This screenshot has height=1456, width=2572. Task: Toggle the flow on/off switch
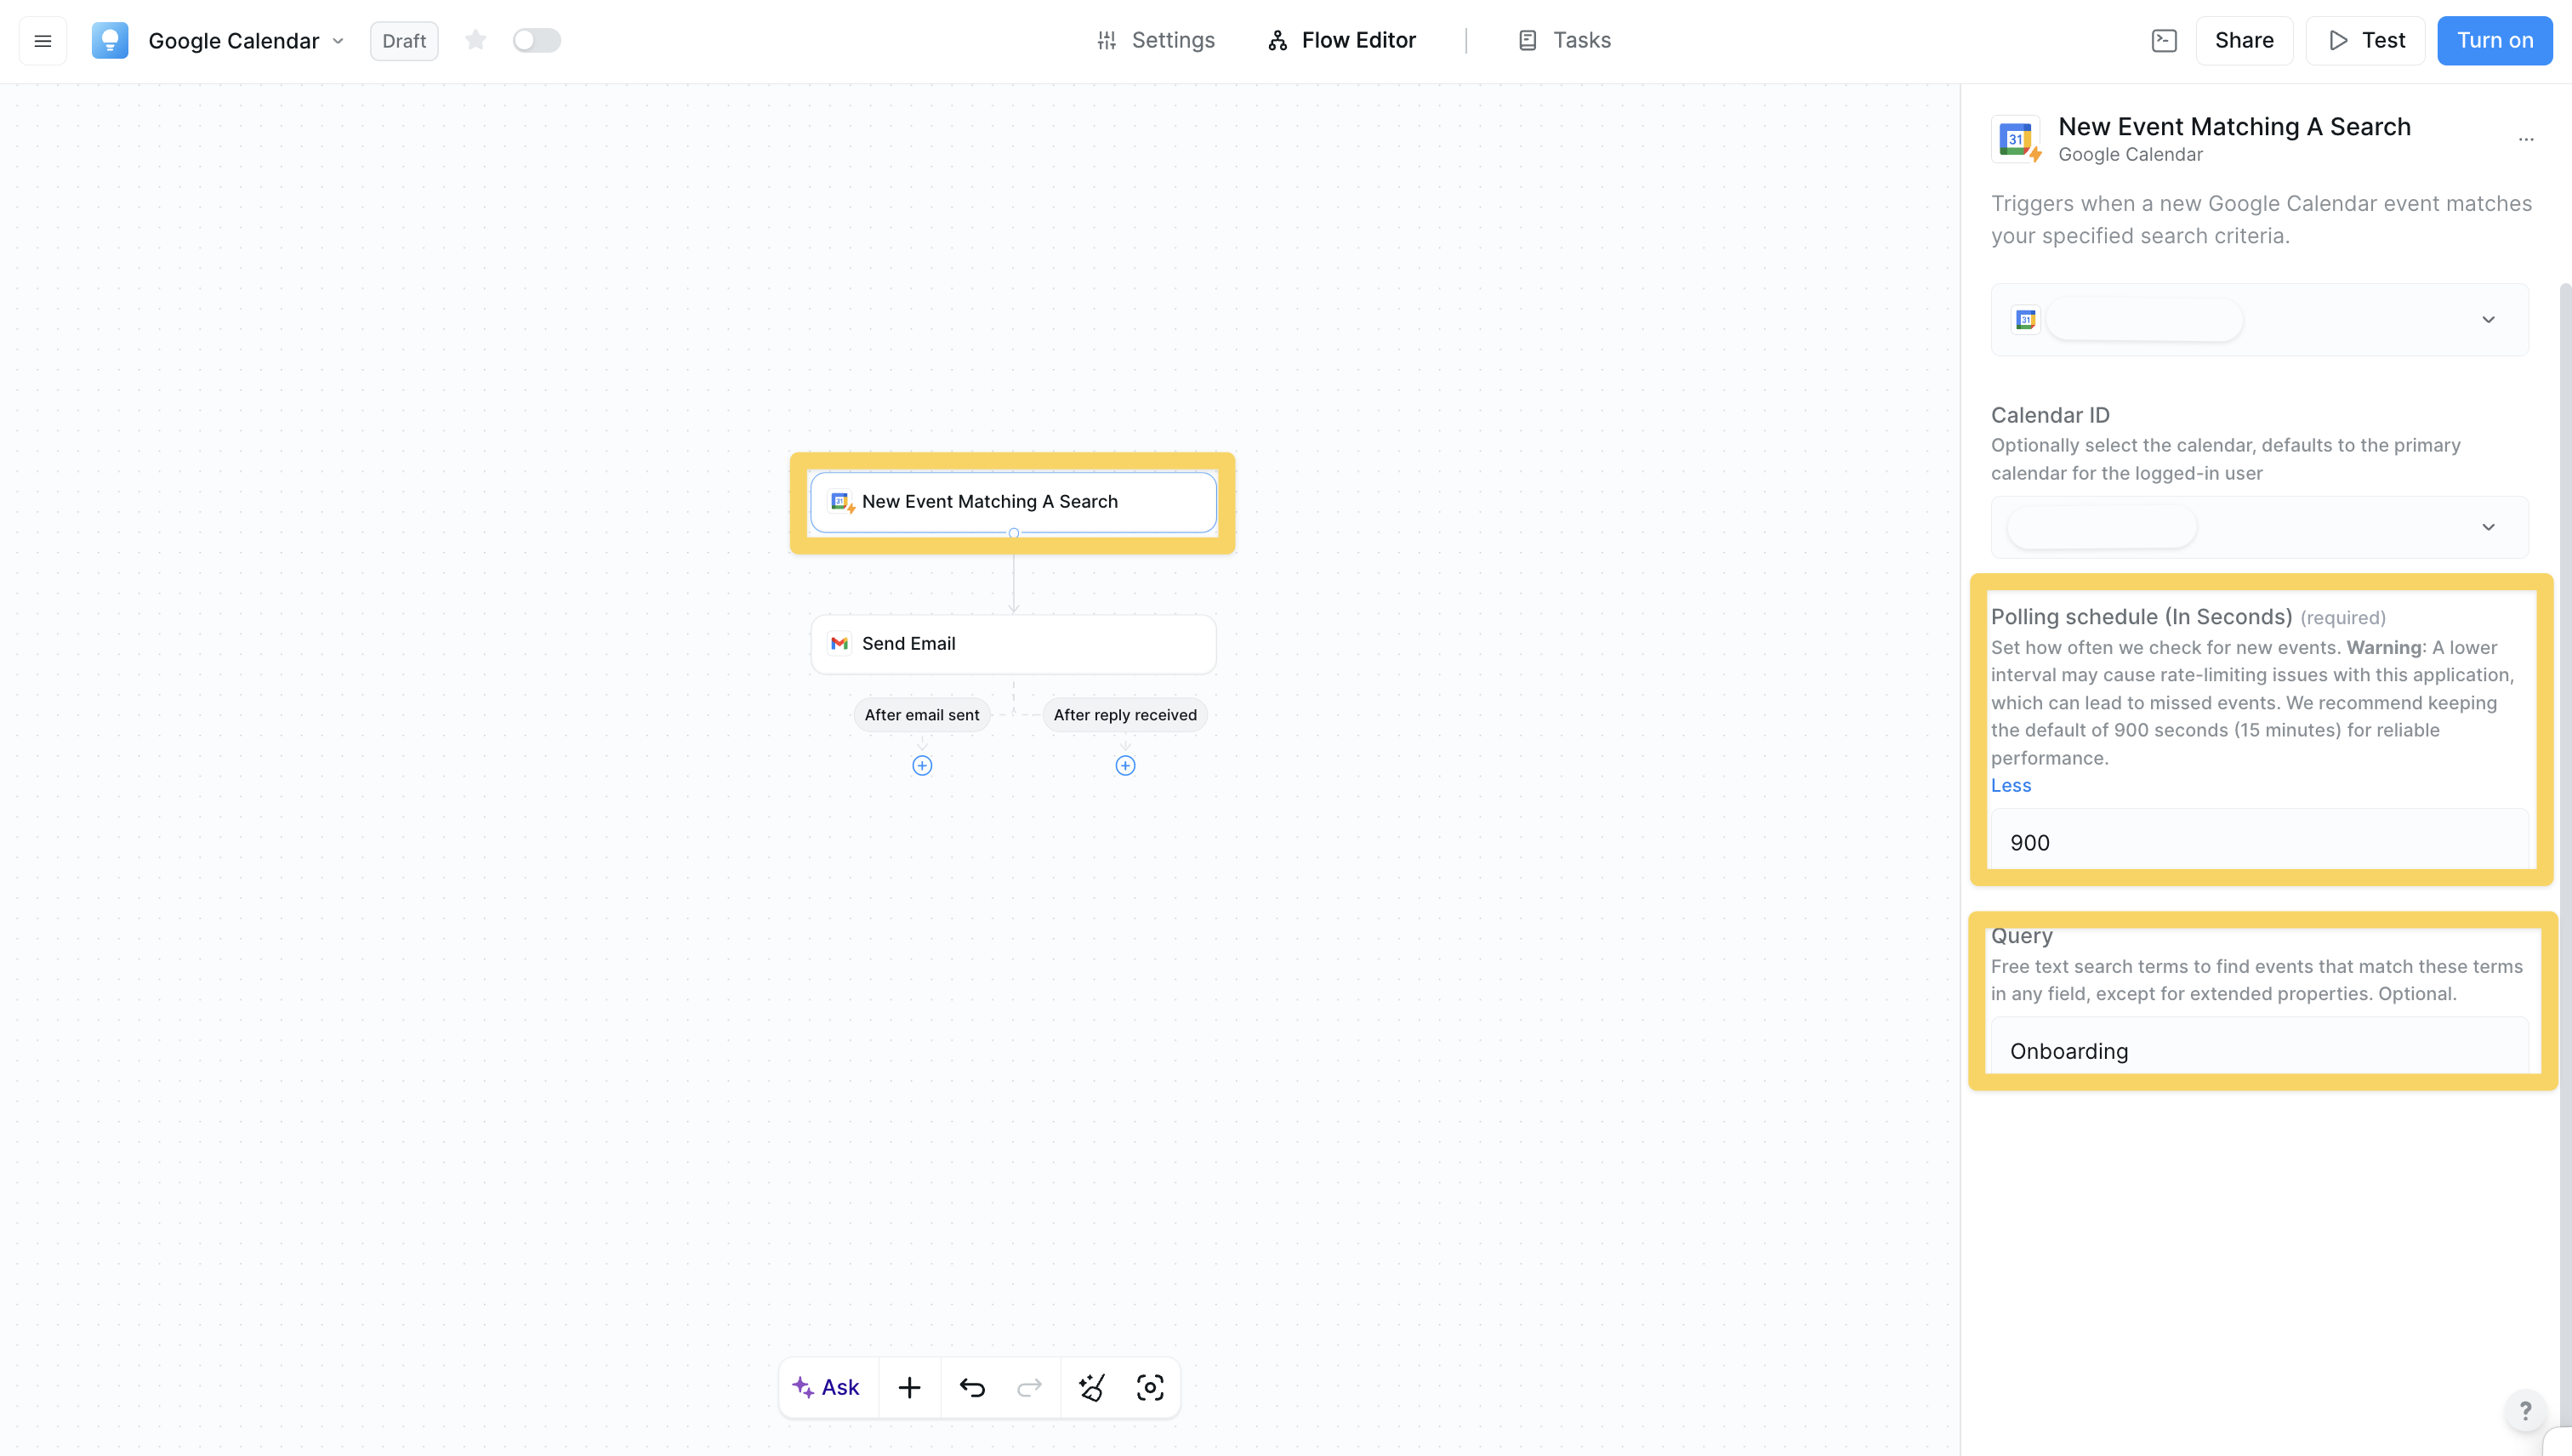click(x=537, y=40)
